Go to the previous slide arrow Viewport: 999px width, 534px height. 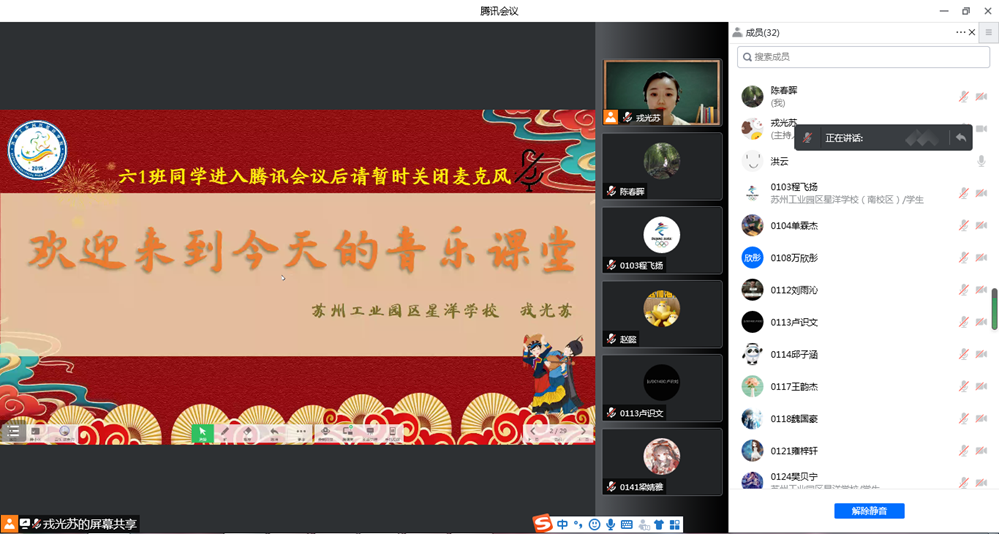pyautogui.click(x=535, y=431)
